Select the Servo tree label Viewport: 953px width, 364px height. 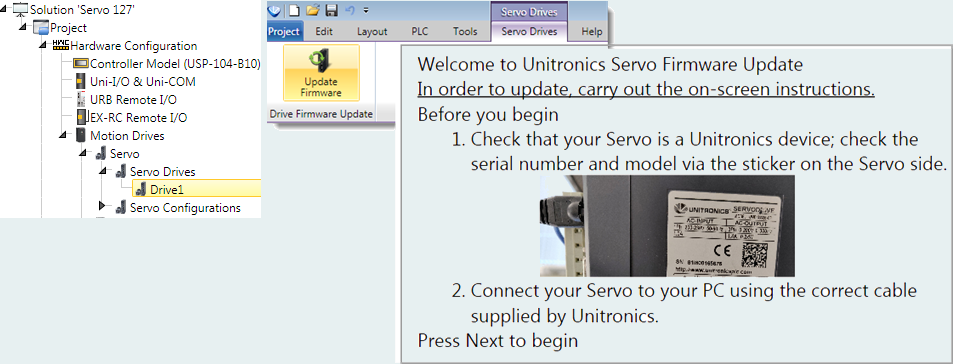pyautogui.click(x=125, y=154)
